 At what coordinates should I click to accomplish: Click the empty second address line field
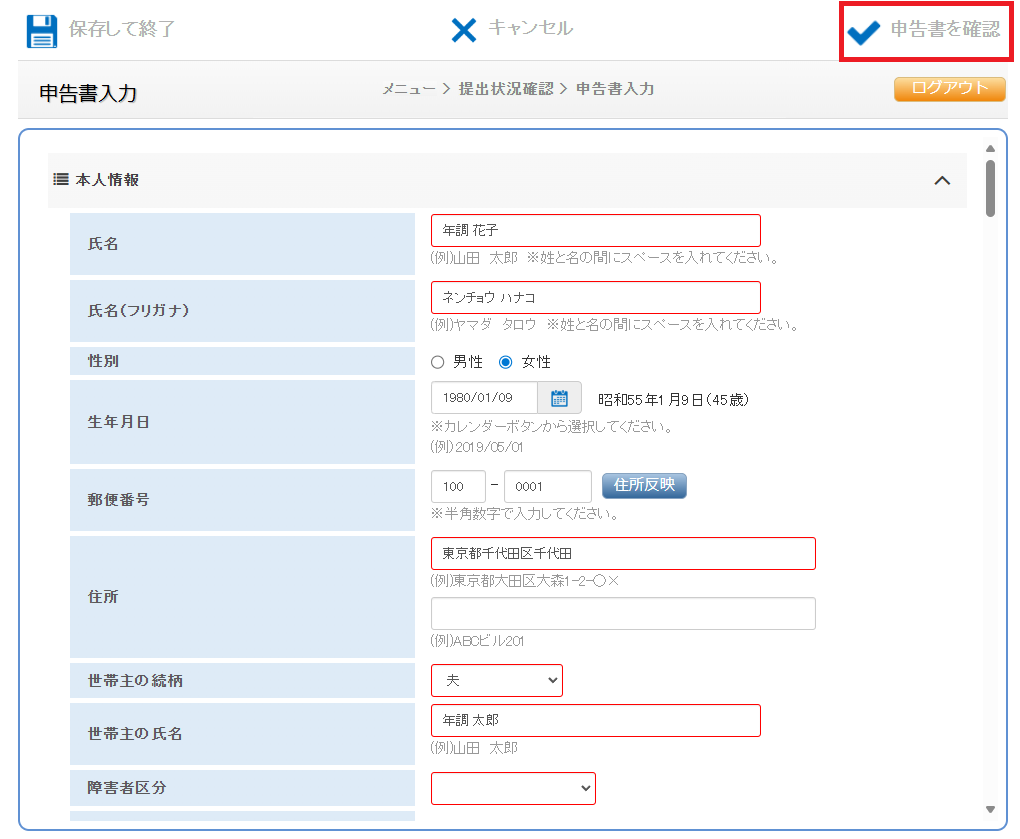pos(622,614)
